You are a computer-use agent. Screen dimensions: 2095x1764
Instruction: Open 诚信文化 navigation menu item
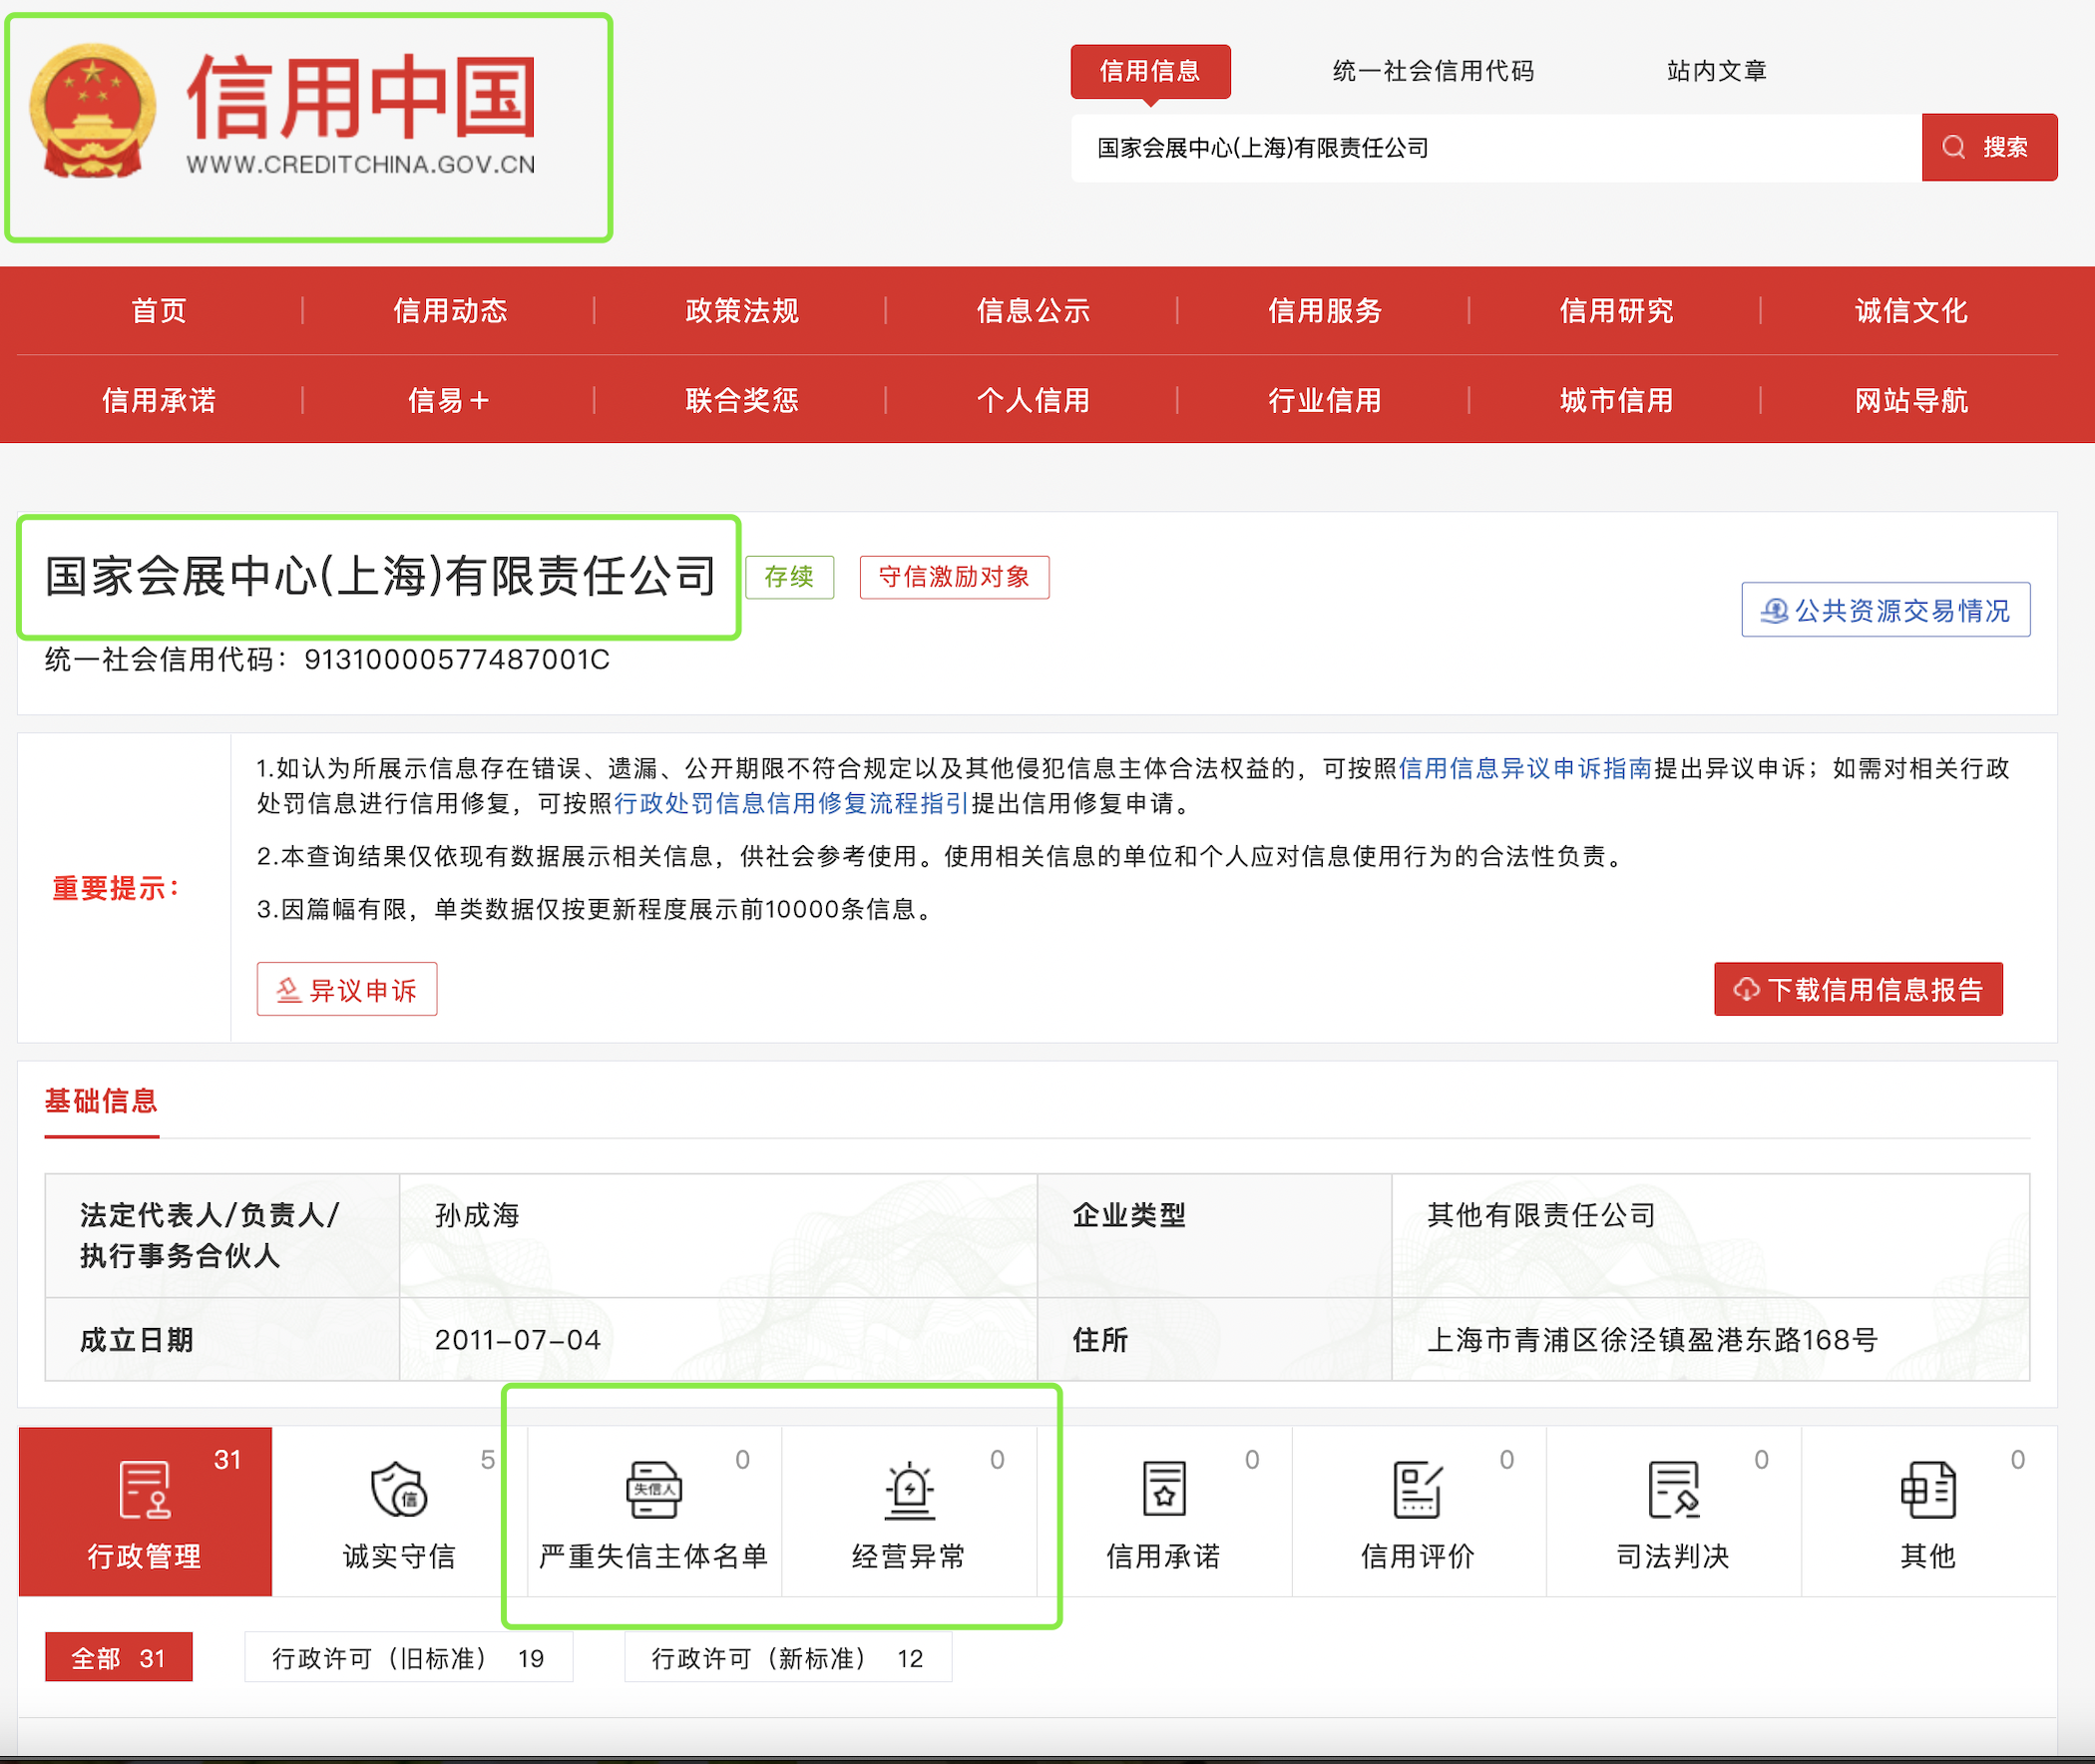1911,311
